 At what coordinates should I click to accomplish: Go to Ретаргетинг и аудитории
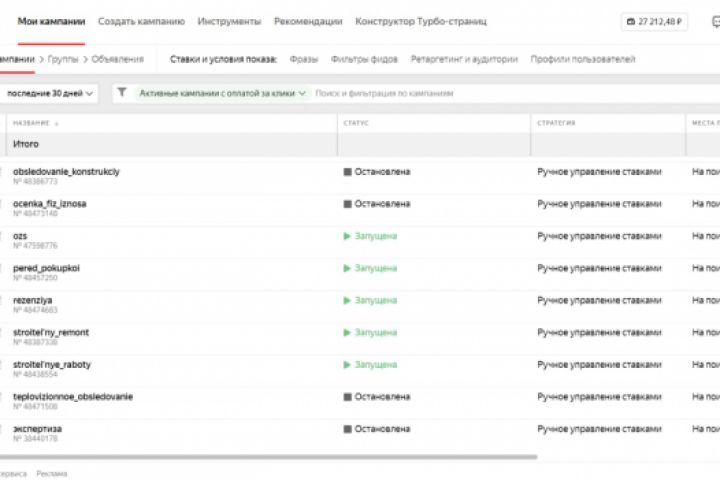click(464, 59)
